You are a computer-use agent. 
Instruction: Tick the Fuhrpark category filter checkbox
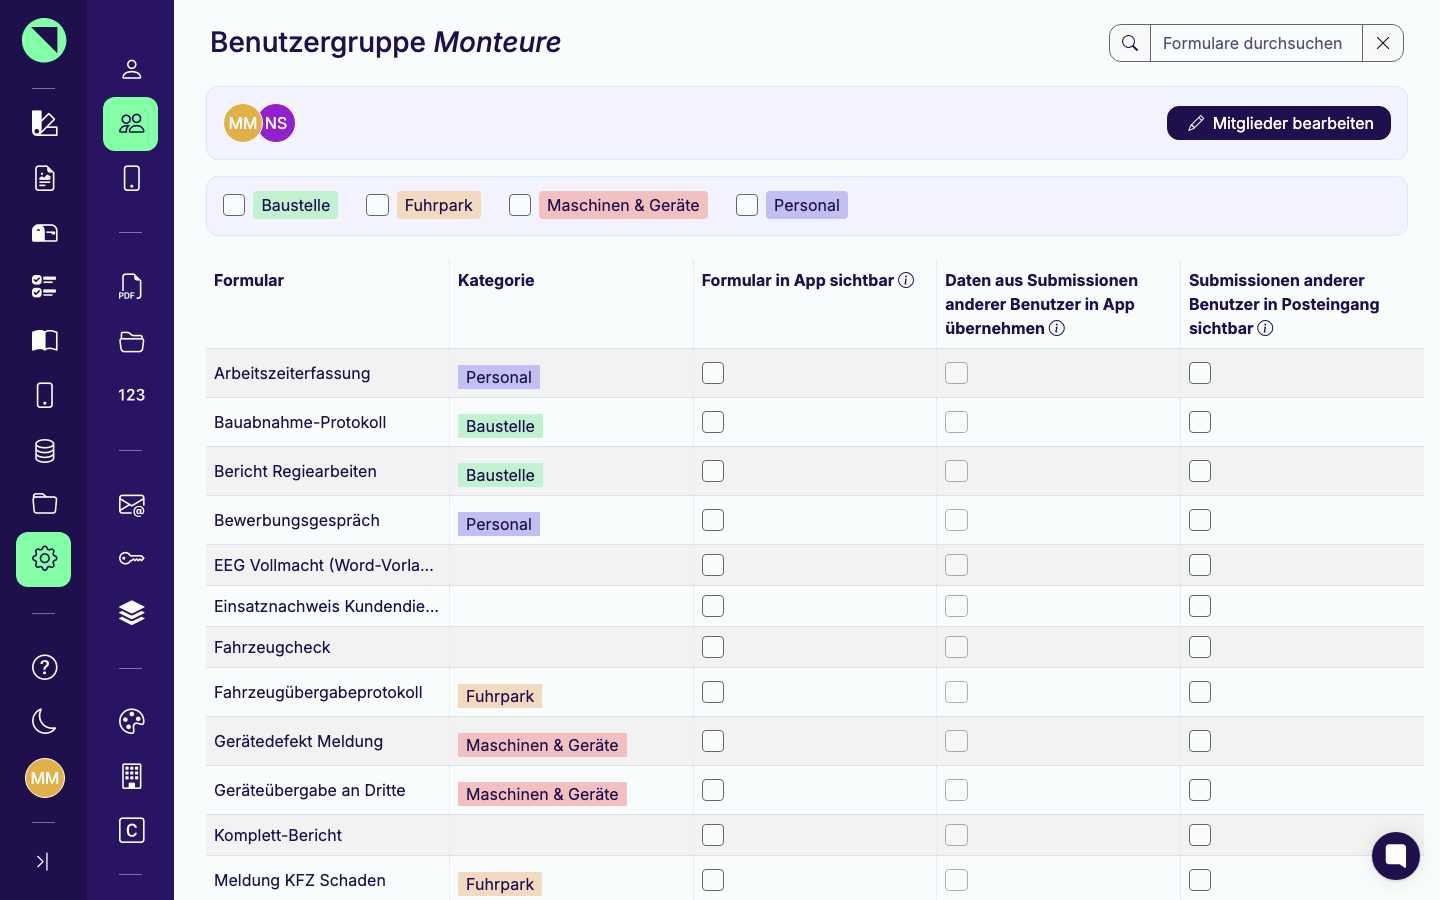coord(377,205)
